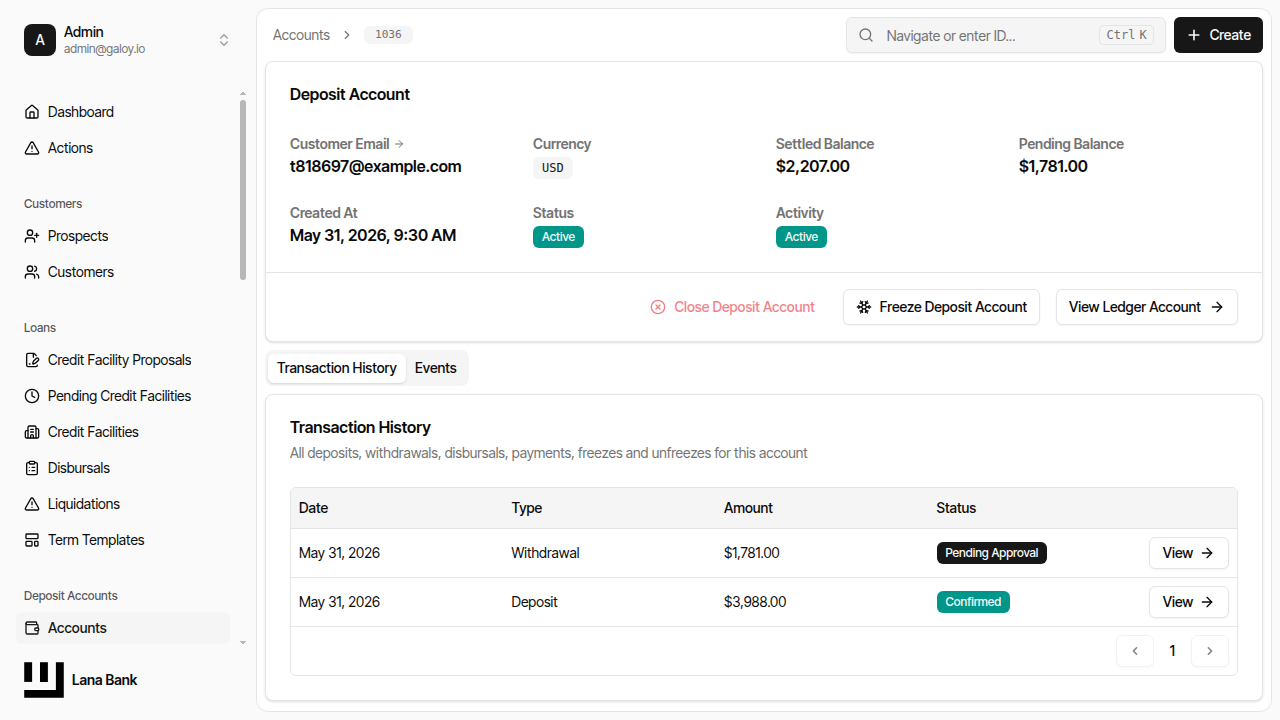Click the Accounts breadcrumb link
1280x720 pixels.
301,35
